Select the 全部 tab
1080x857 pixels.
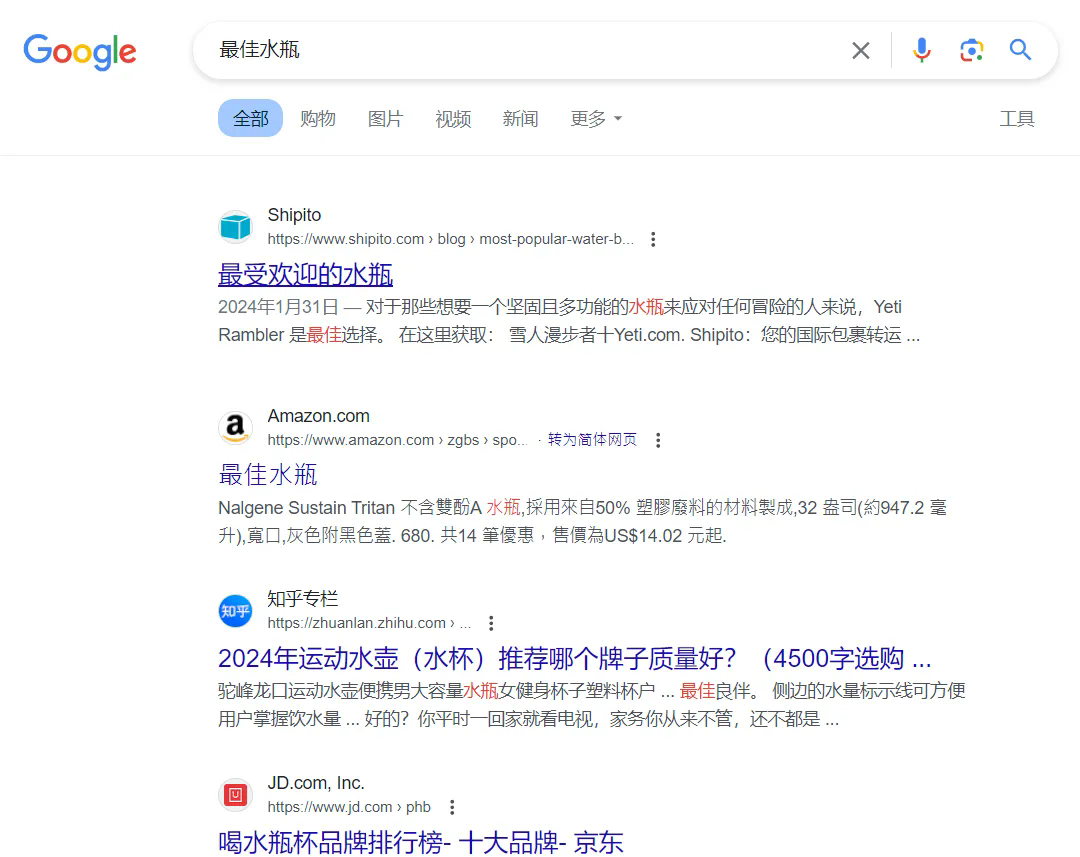click(251, 118)
